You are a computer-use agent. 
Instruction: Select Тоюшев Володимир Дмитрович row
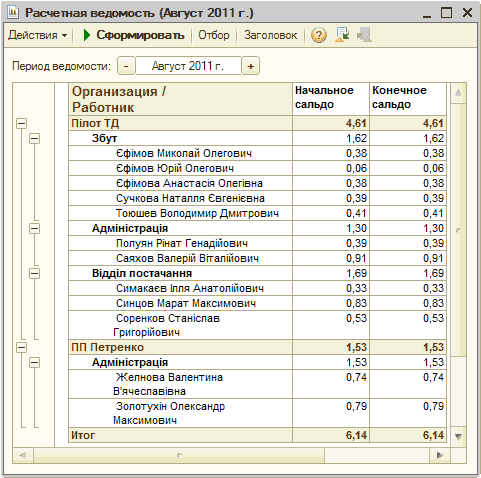point(257,213)
